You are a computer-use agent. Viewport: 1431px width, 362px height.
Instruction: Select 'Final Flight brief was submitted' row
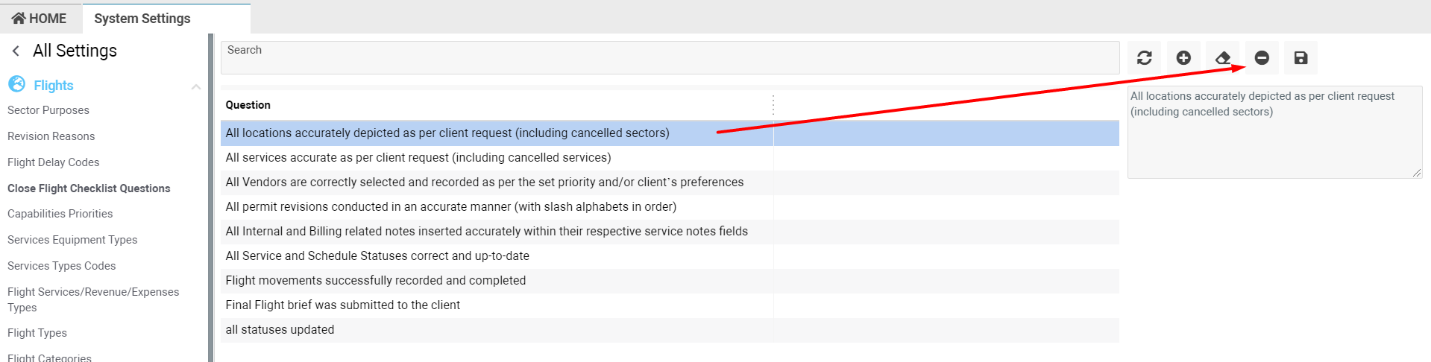[x=670, y=305]
